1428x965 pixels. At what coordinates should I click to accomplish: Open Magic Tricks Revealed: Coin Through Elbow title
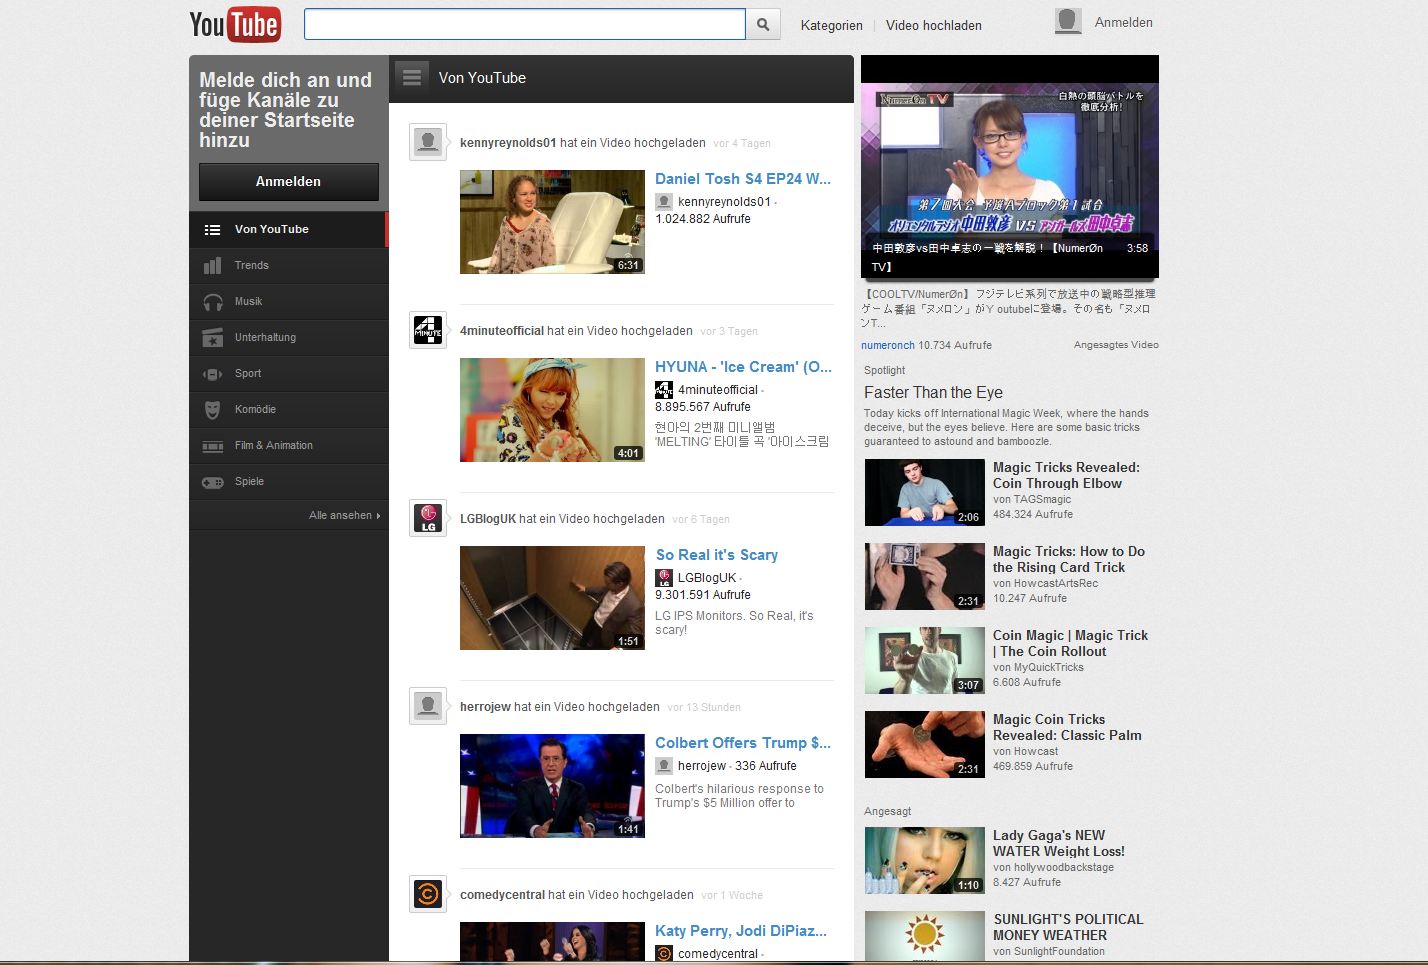coord(1066,475)
